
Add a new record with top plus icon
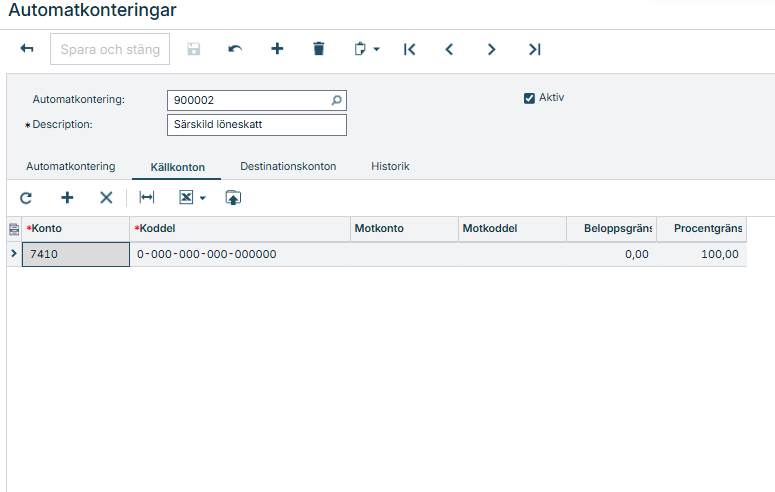[277, 49]
